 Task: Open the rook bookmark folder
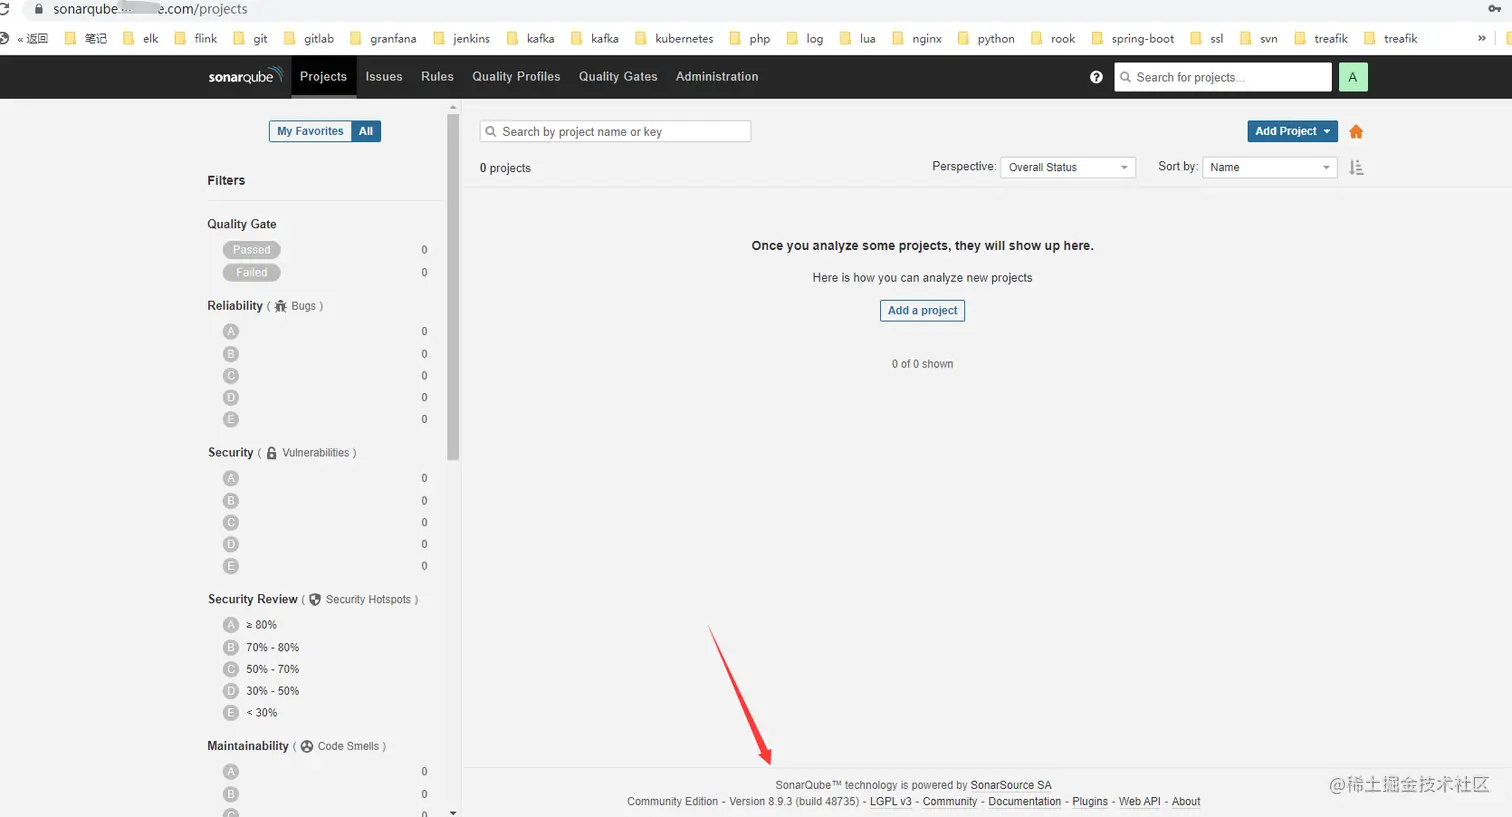coord(1053,38)
